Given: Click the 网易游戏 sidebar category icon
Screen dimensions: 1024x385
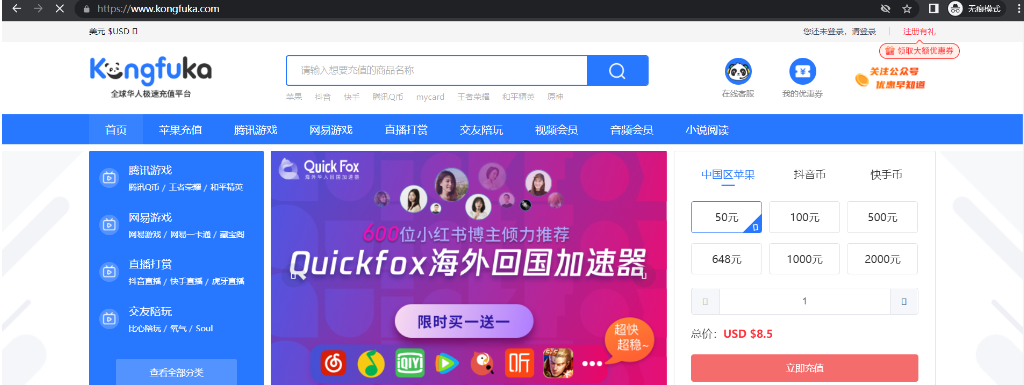Looking at the screenshot, I should tap(108, 224).
